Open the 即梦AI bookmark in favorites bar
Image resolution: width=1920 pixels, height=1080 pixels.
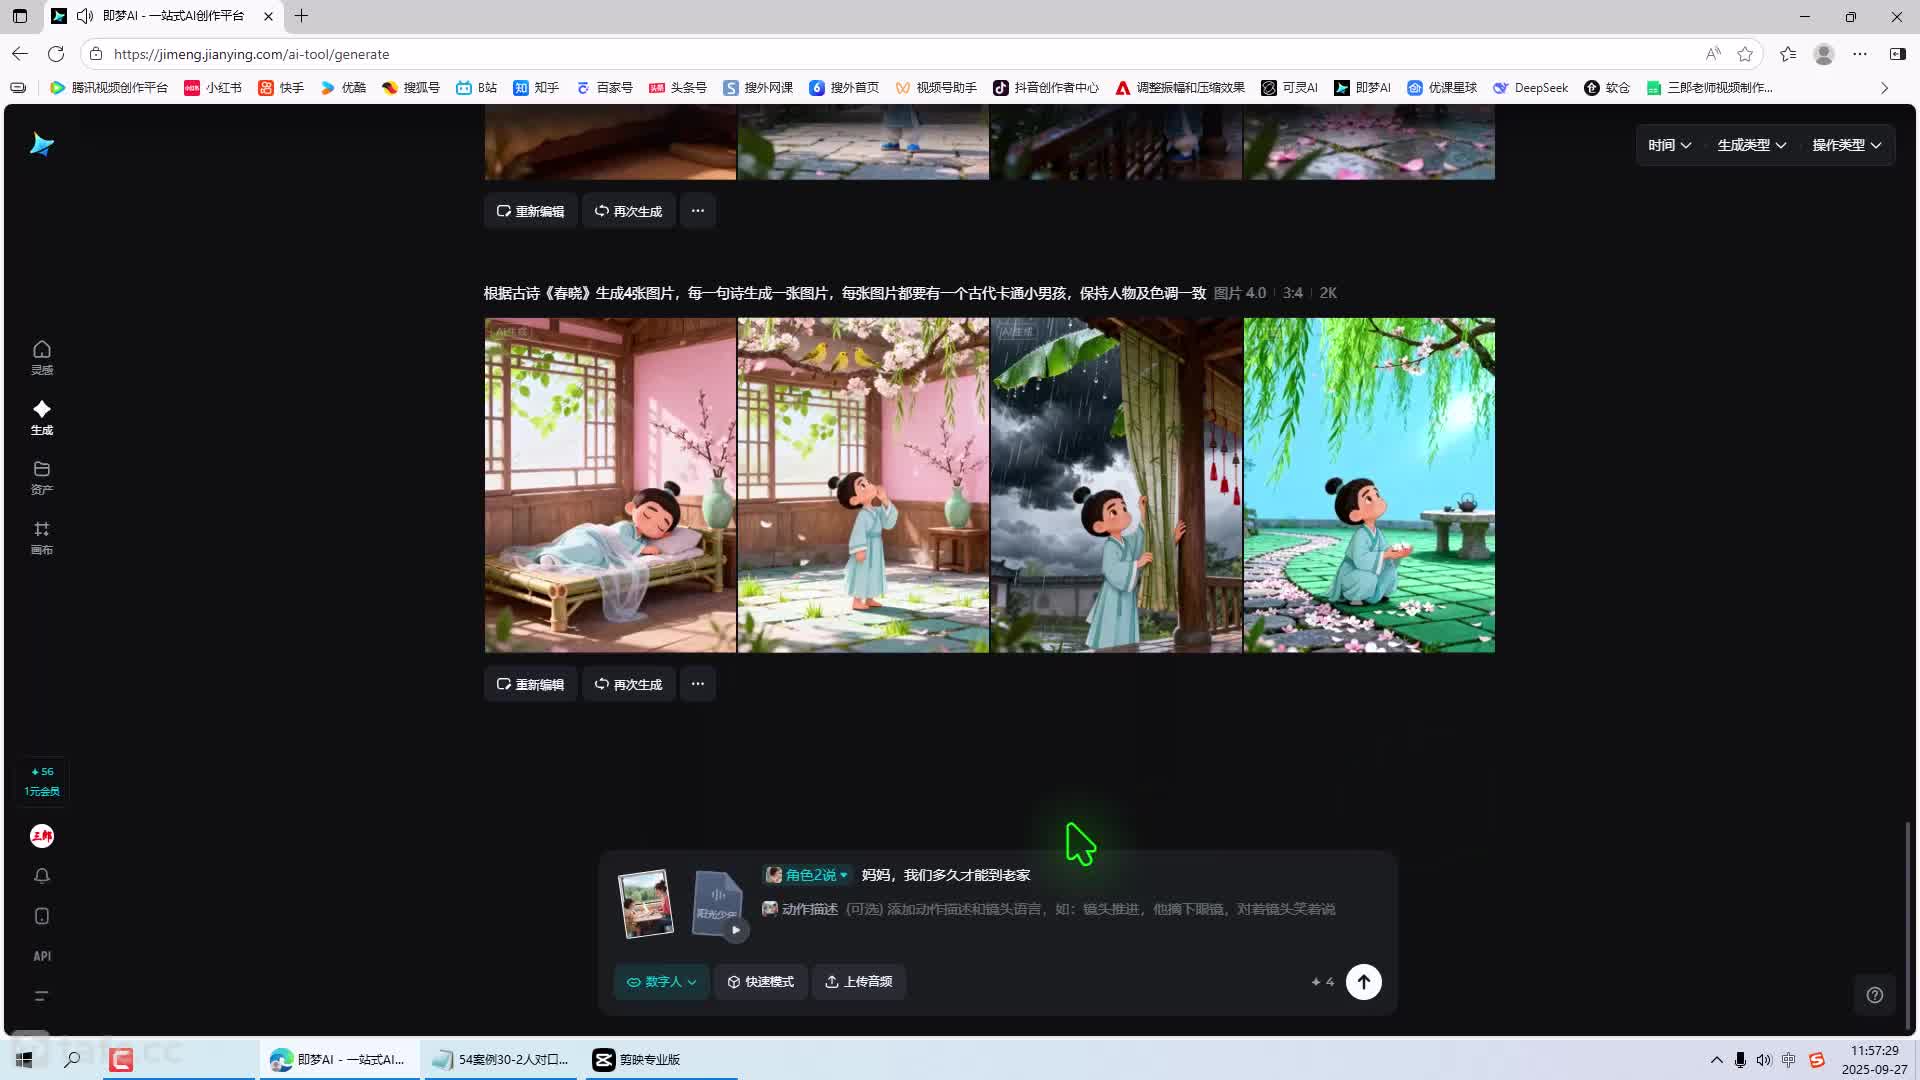(x=1362, y=88)
